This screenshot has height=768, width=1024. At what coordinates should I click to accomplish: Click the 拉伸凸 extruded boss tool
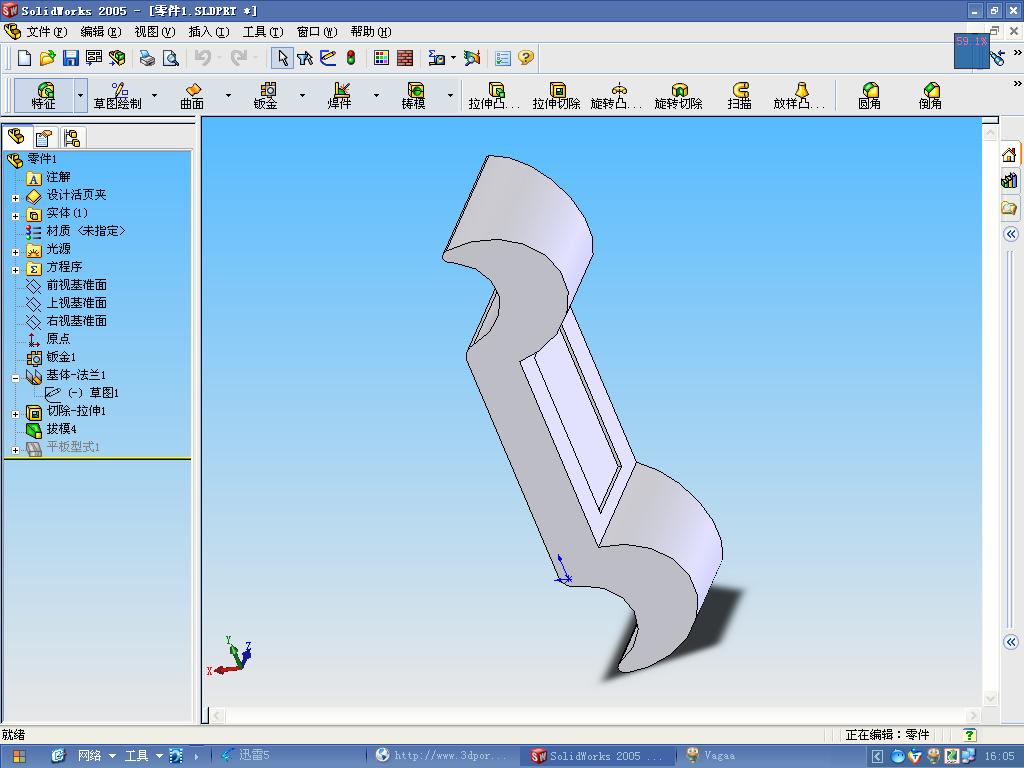point(494,96)
